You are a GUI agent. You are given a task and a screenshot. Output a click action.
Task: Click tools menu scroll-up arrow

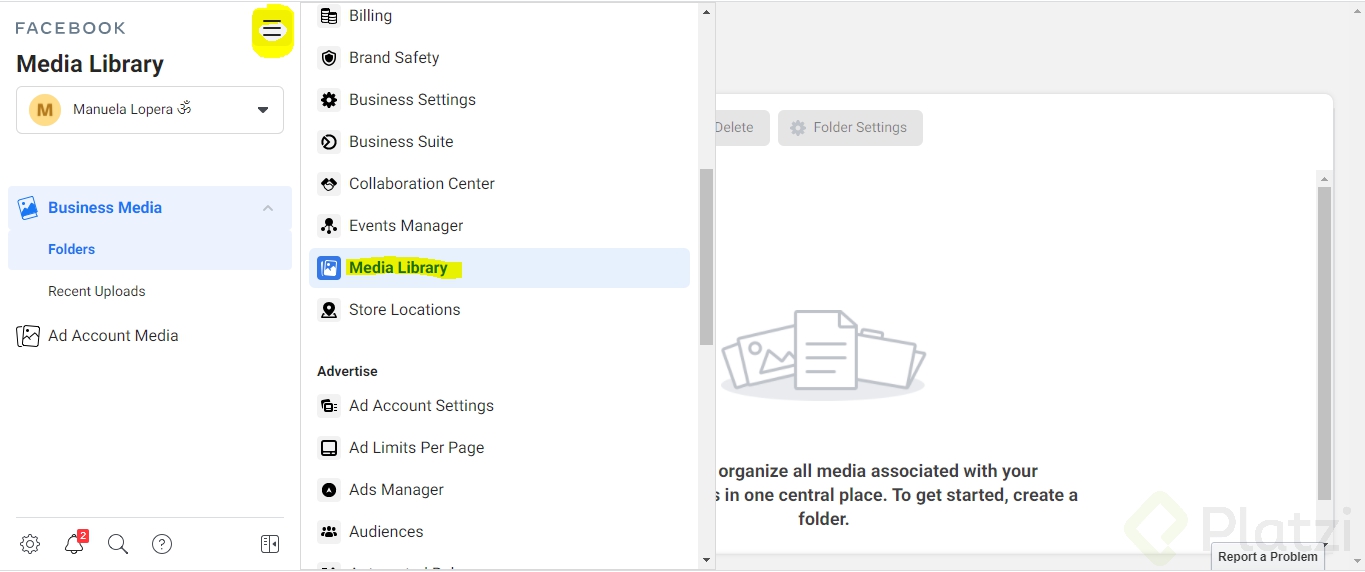click(706, 12)
